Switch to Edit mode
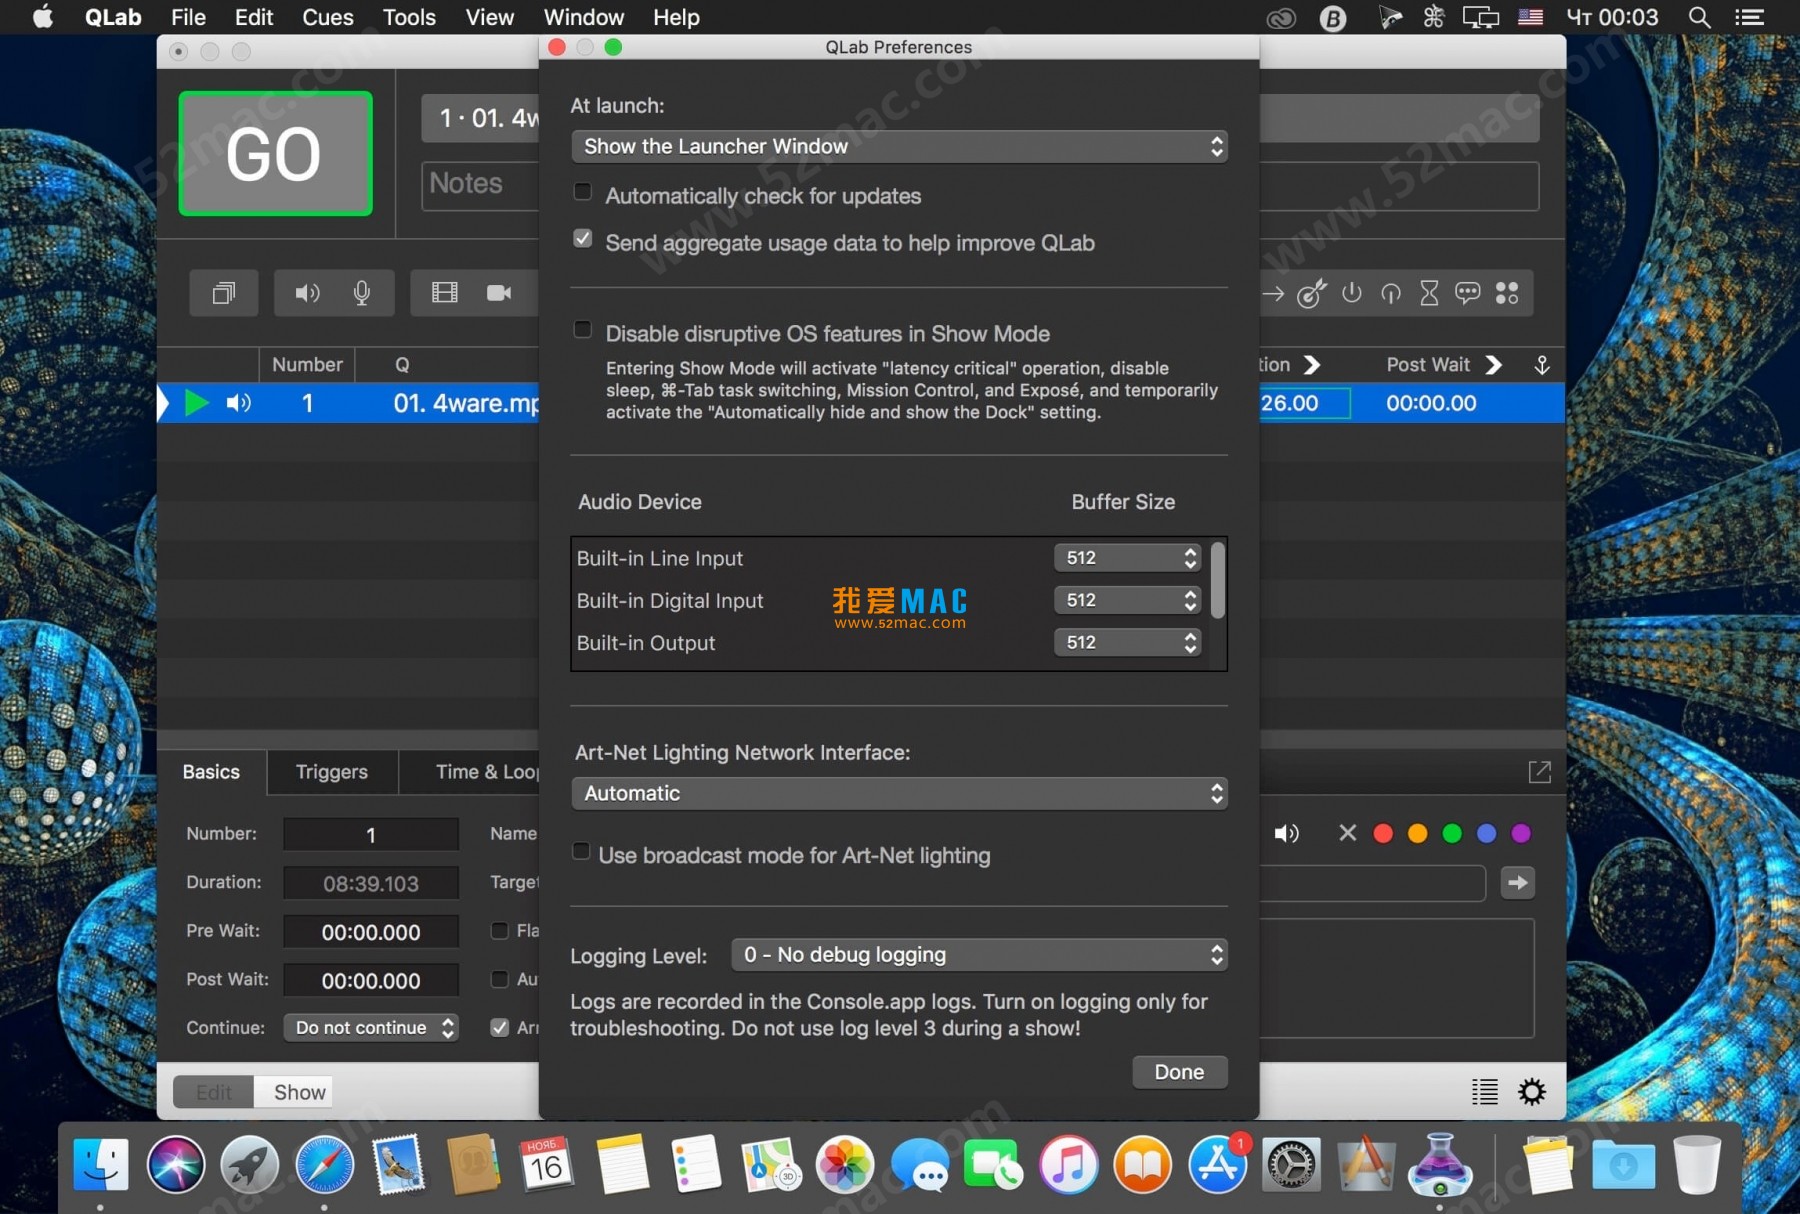The width and height of the screenshot is (1800, 1214). click(x=214, y=1092)
